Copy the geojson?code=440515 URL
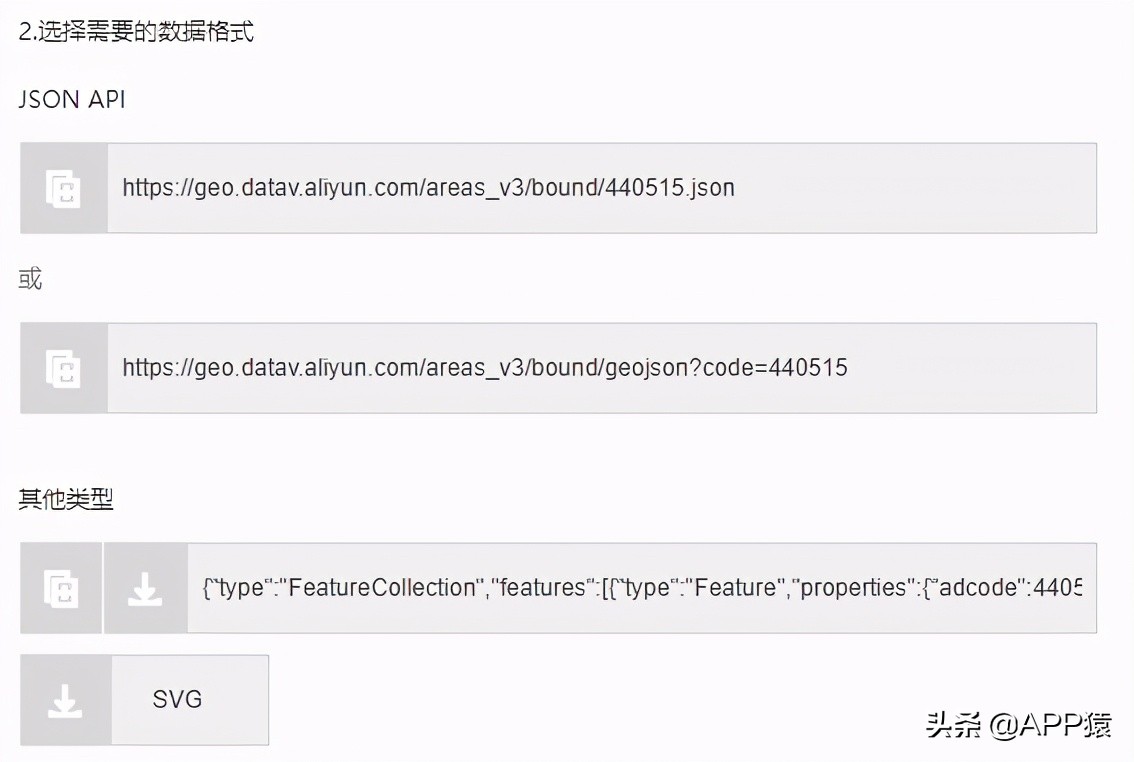The width and height of the screenshot is (1134, 762). tap(63, 368)
